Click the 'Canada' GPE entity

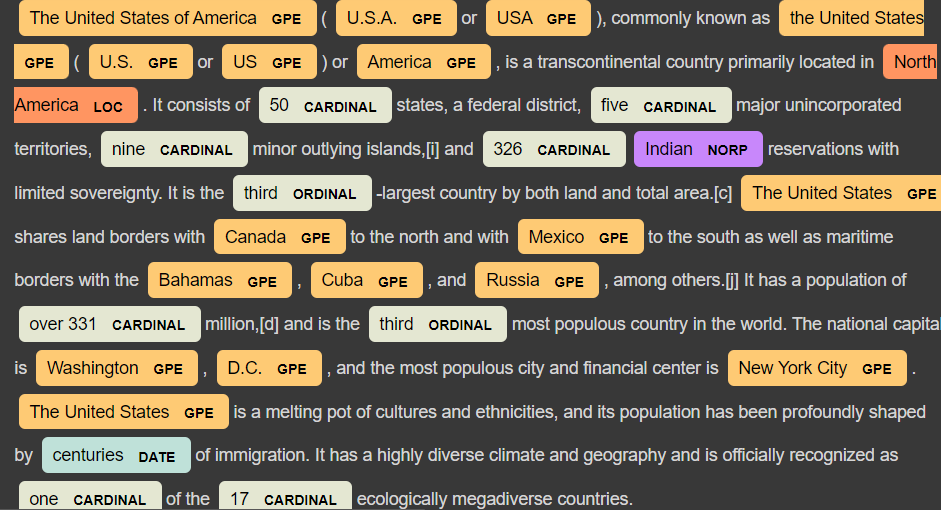point(280,237)
